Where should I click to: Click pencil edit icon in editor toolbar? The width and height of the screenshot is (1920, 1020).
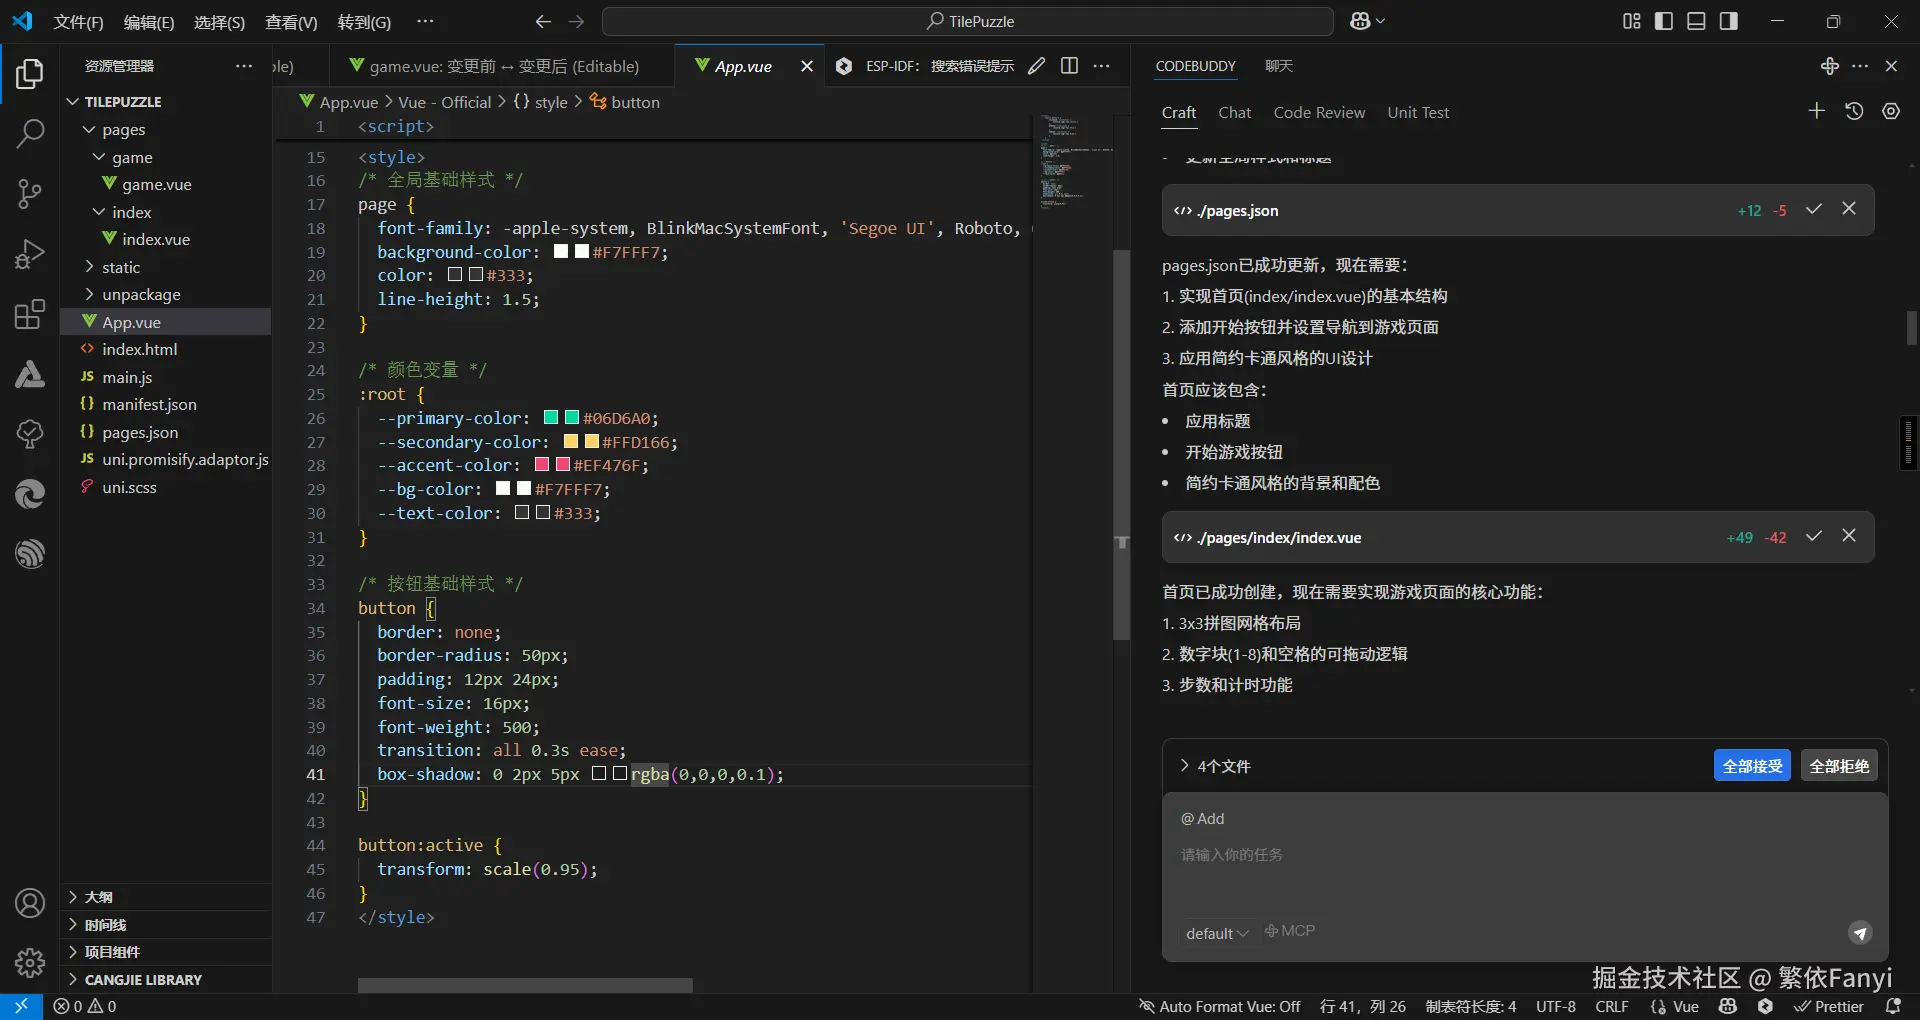pos(1037,66)
